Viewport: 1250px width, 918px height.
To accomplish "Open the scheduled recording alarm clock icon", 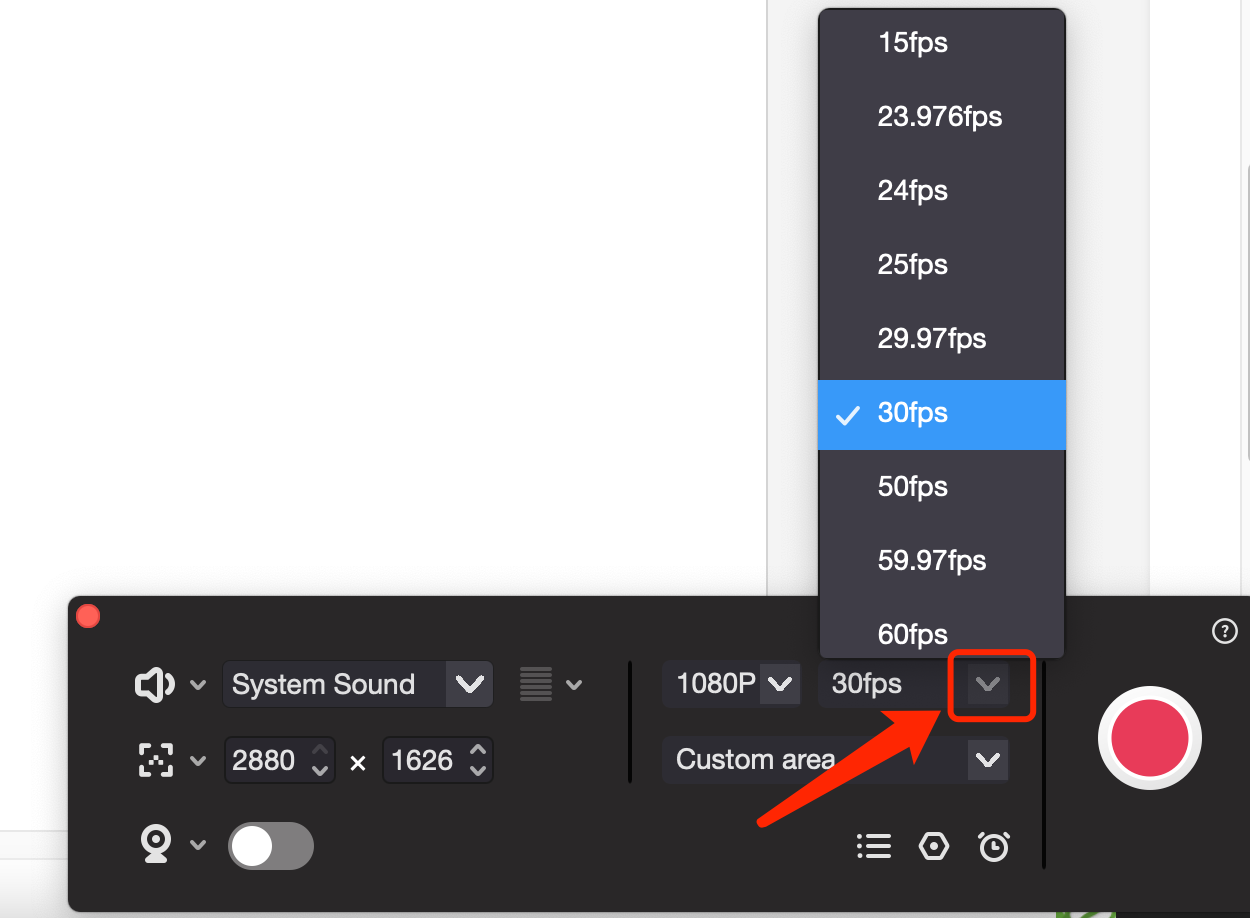I will click(x=994, y=847).
